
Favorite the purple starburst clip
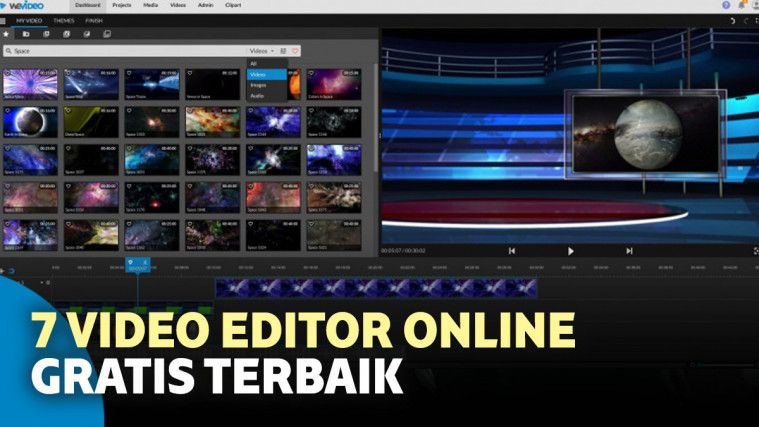[7, 73]
